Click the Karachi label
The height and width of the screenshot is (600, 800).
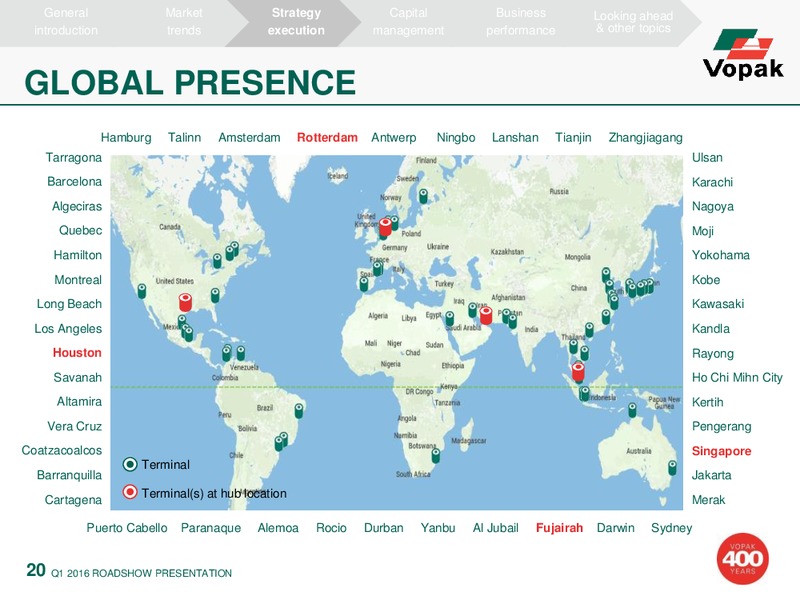coord(712,182)
